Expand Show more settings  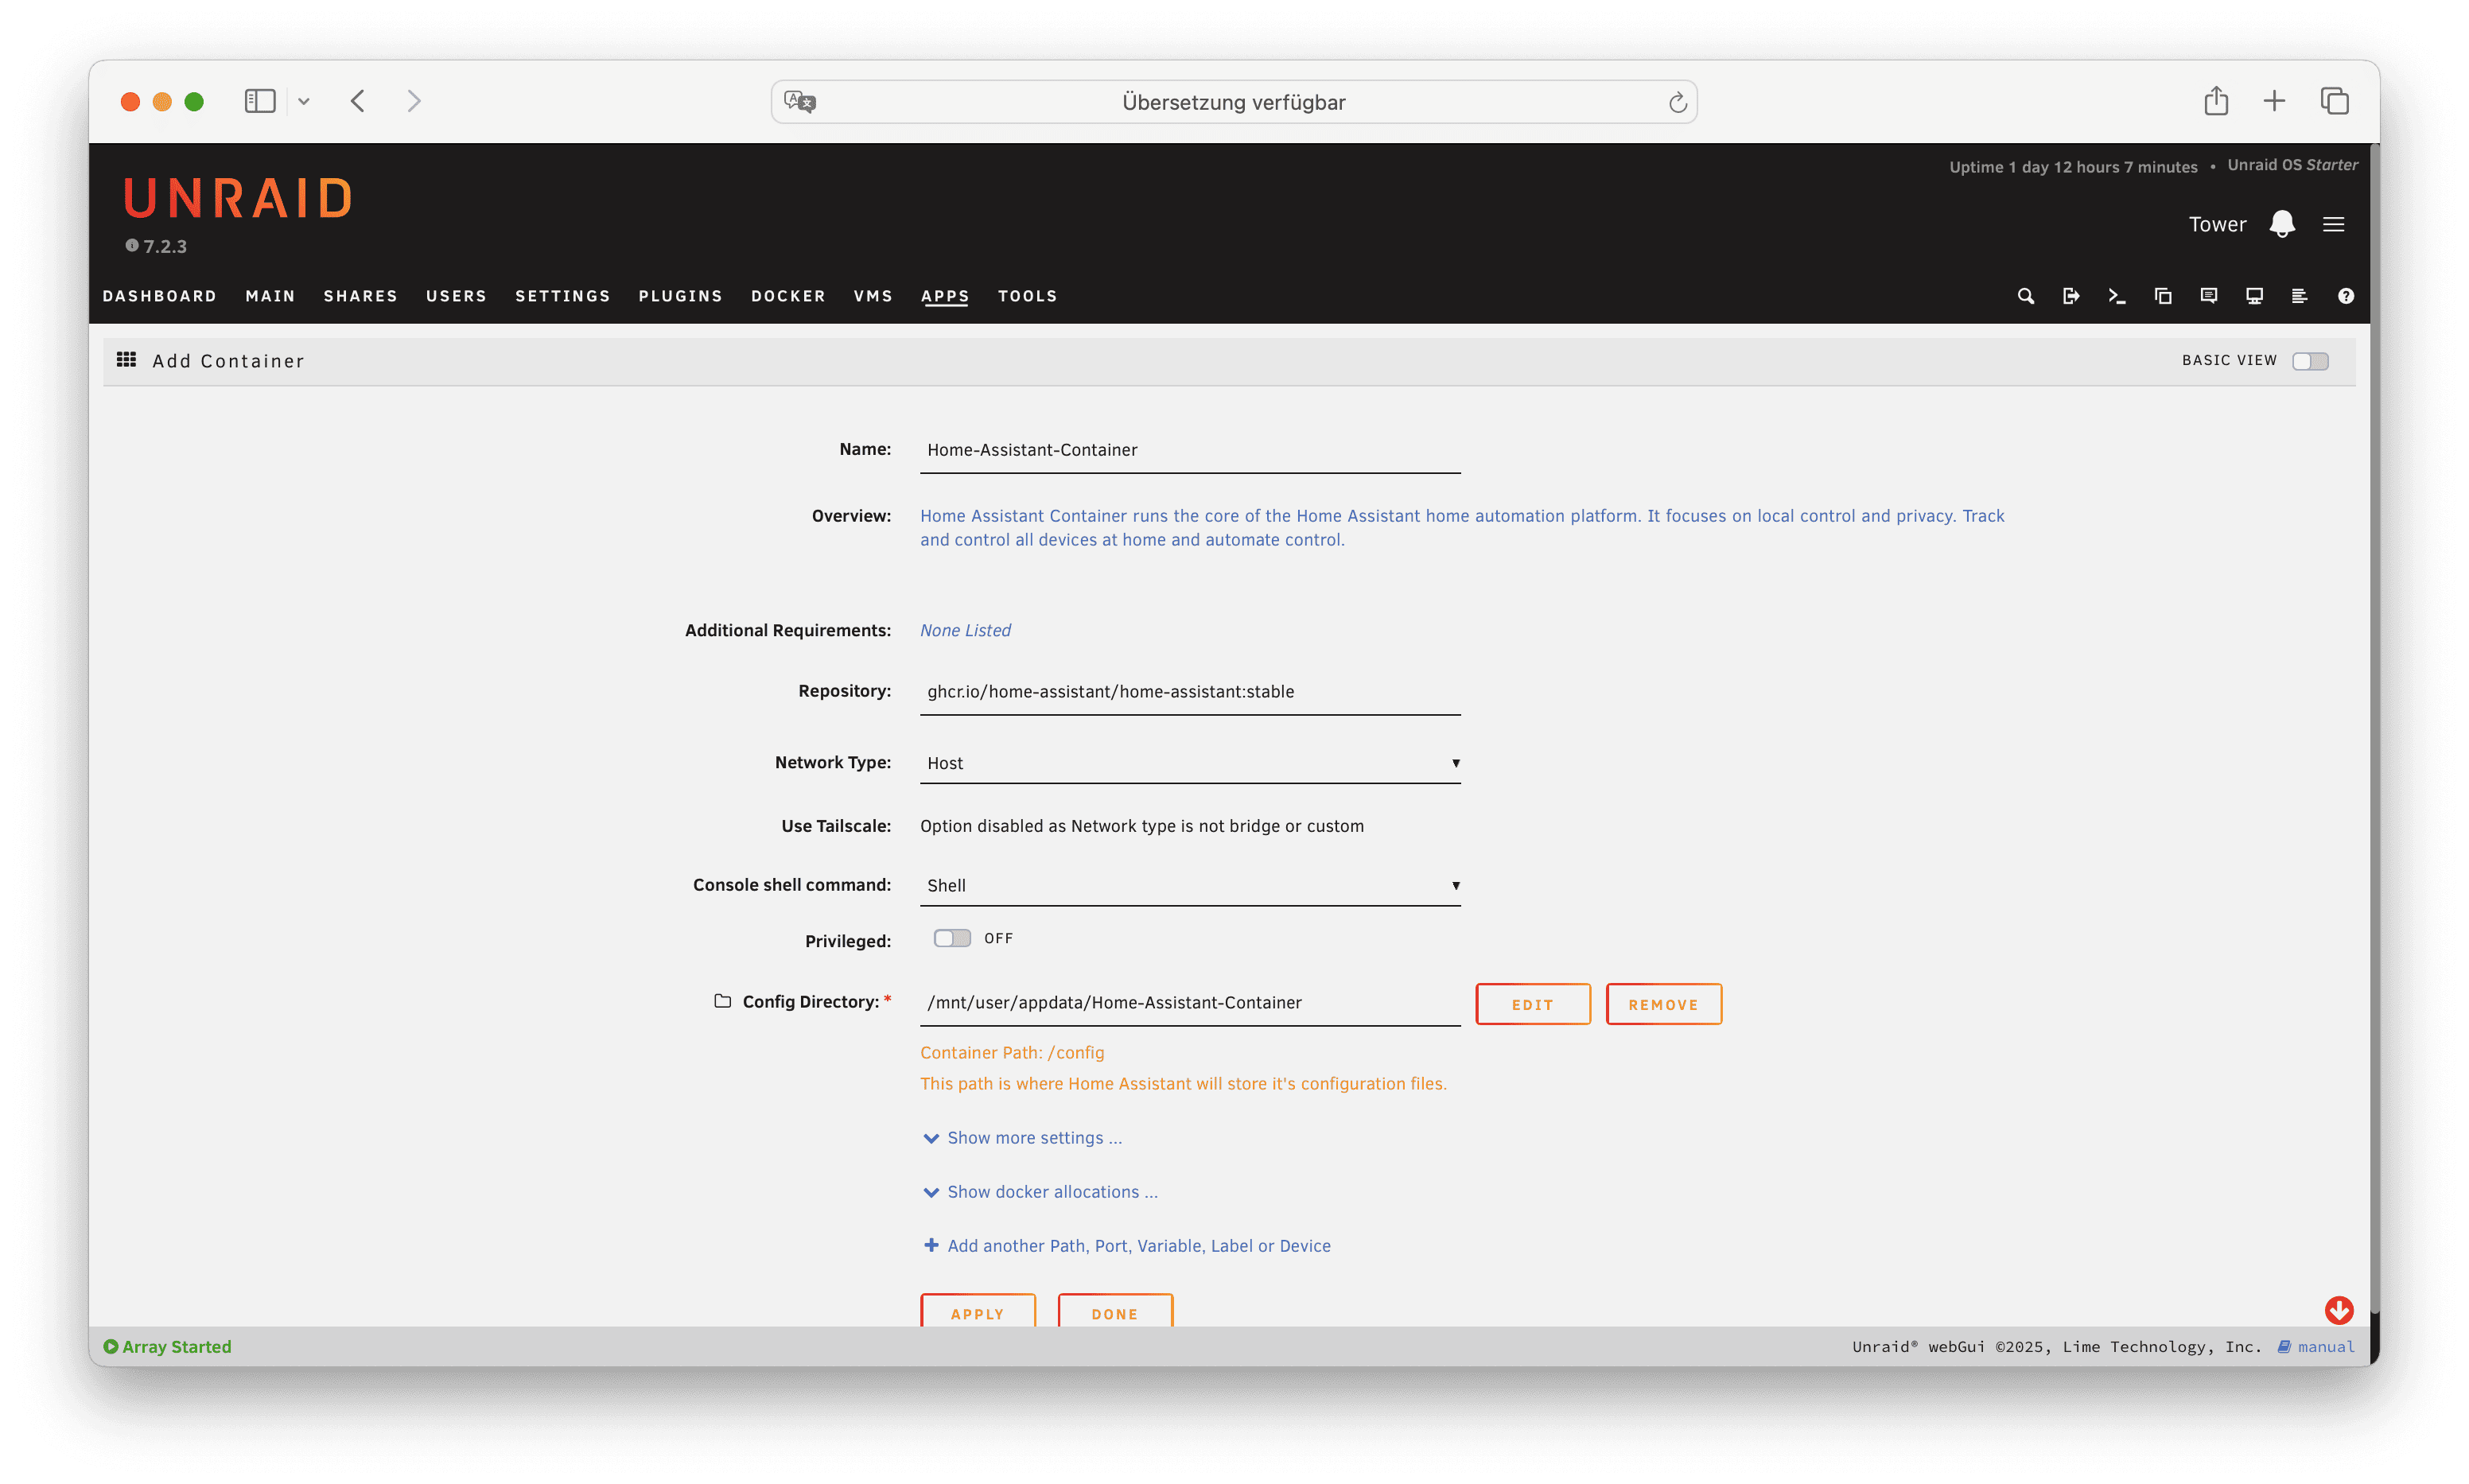[1033, 1138]
